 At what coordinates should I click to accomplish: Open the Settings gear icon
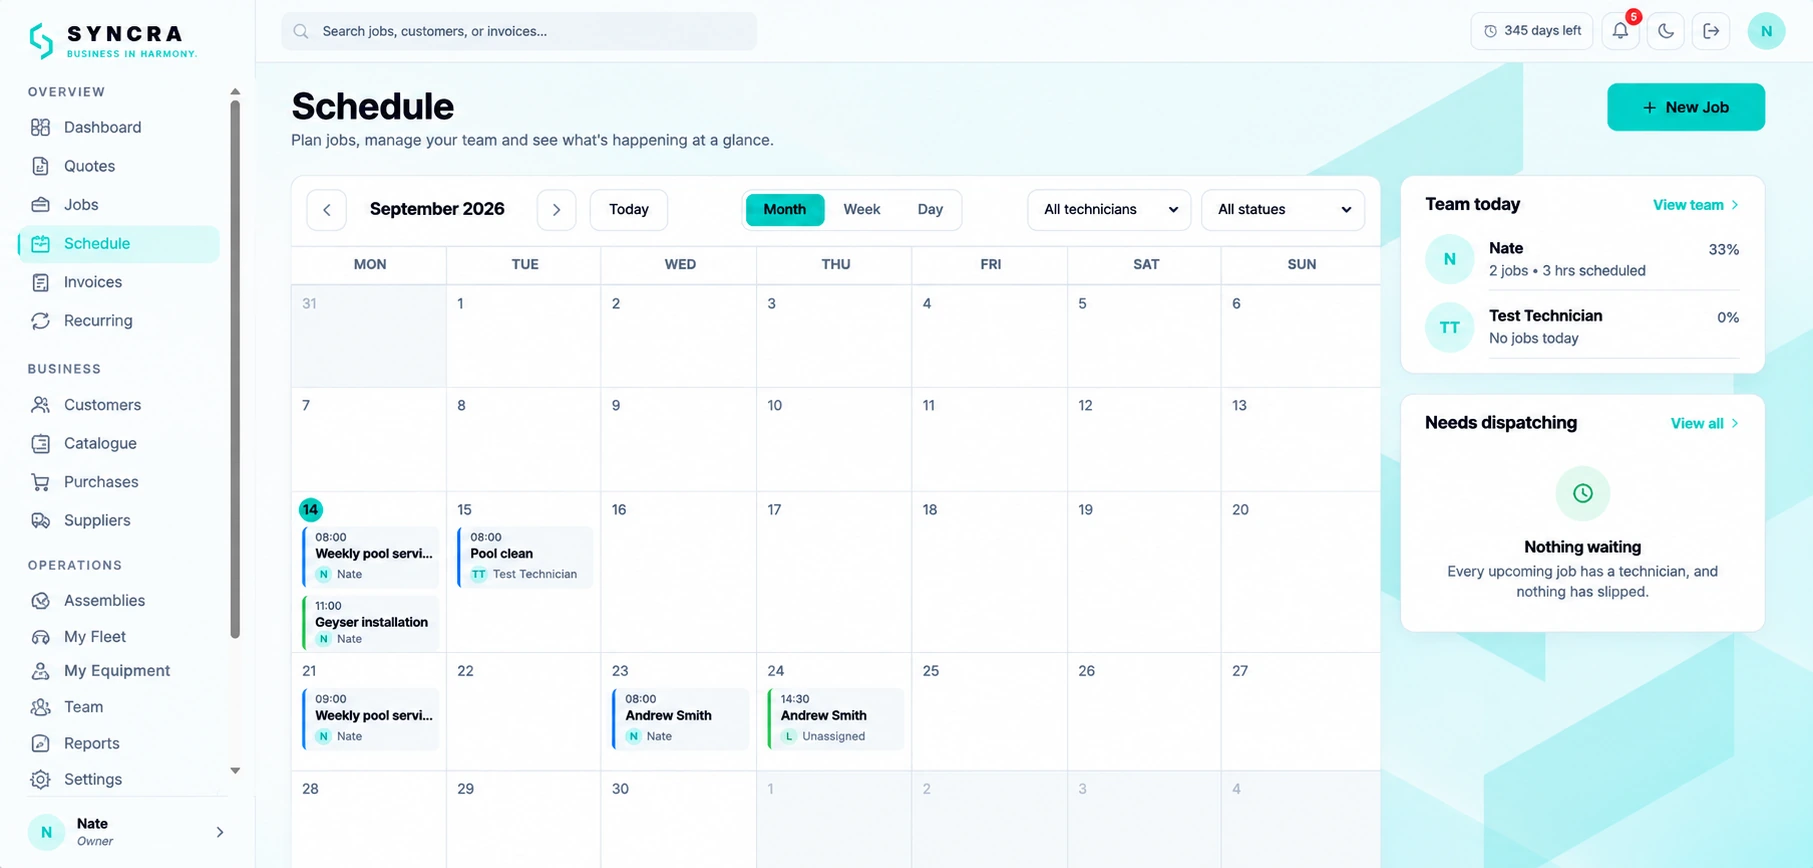tap(40, 779)
